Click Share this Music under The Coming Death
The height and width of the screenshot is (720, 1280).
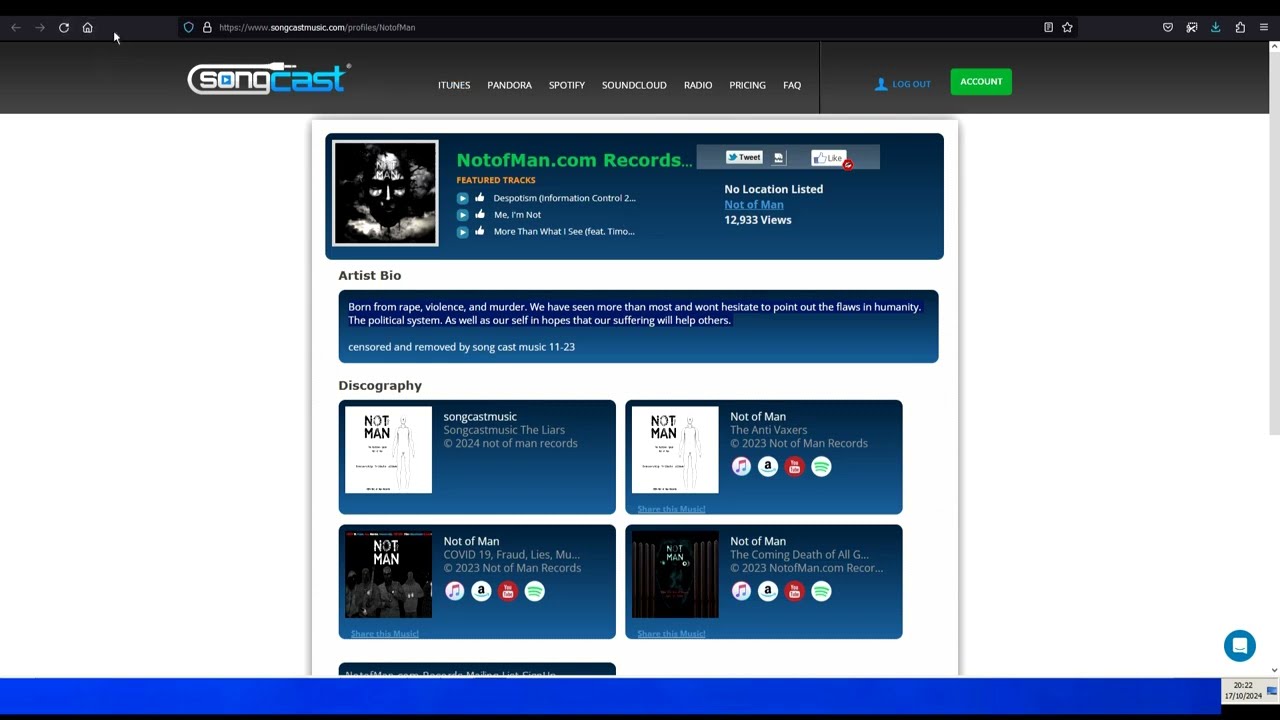(x=671, y=634)
